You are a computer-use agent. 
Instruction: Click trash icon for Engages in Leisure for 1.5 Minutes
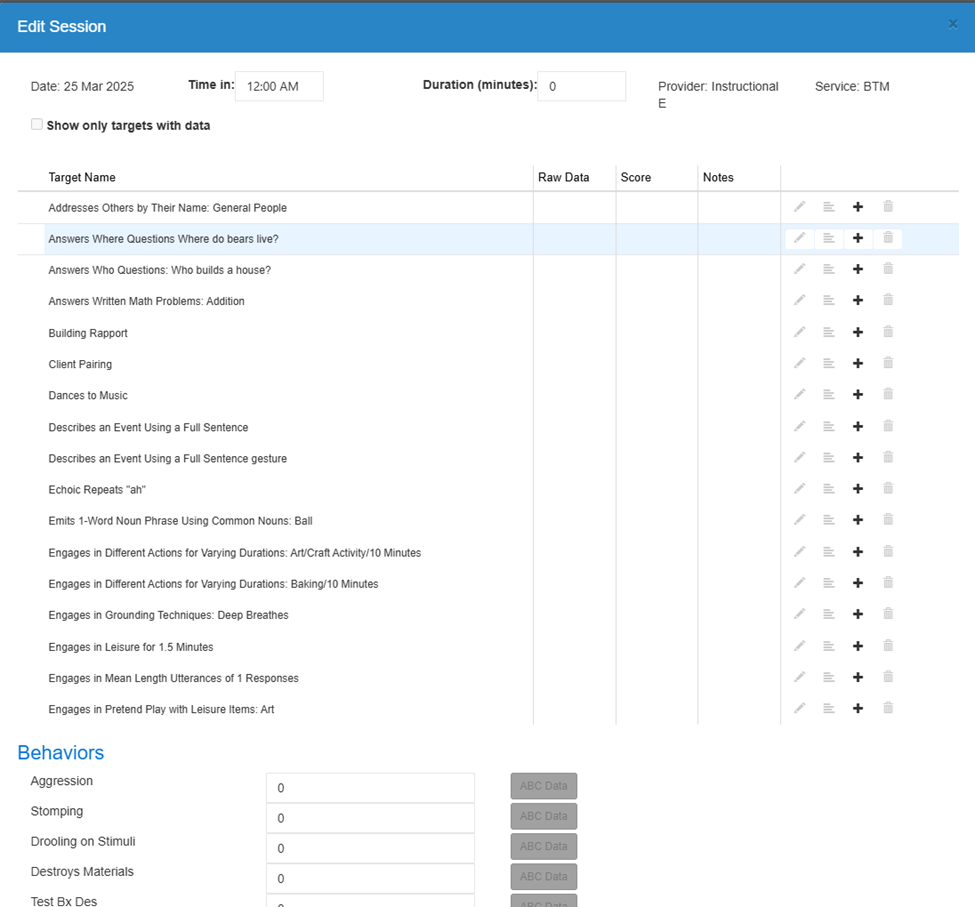click(x=888, y=647)
